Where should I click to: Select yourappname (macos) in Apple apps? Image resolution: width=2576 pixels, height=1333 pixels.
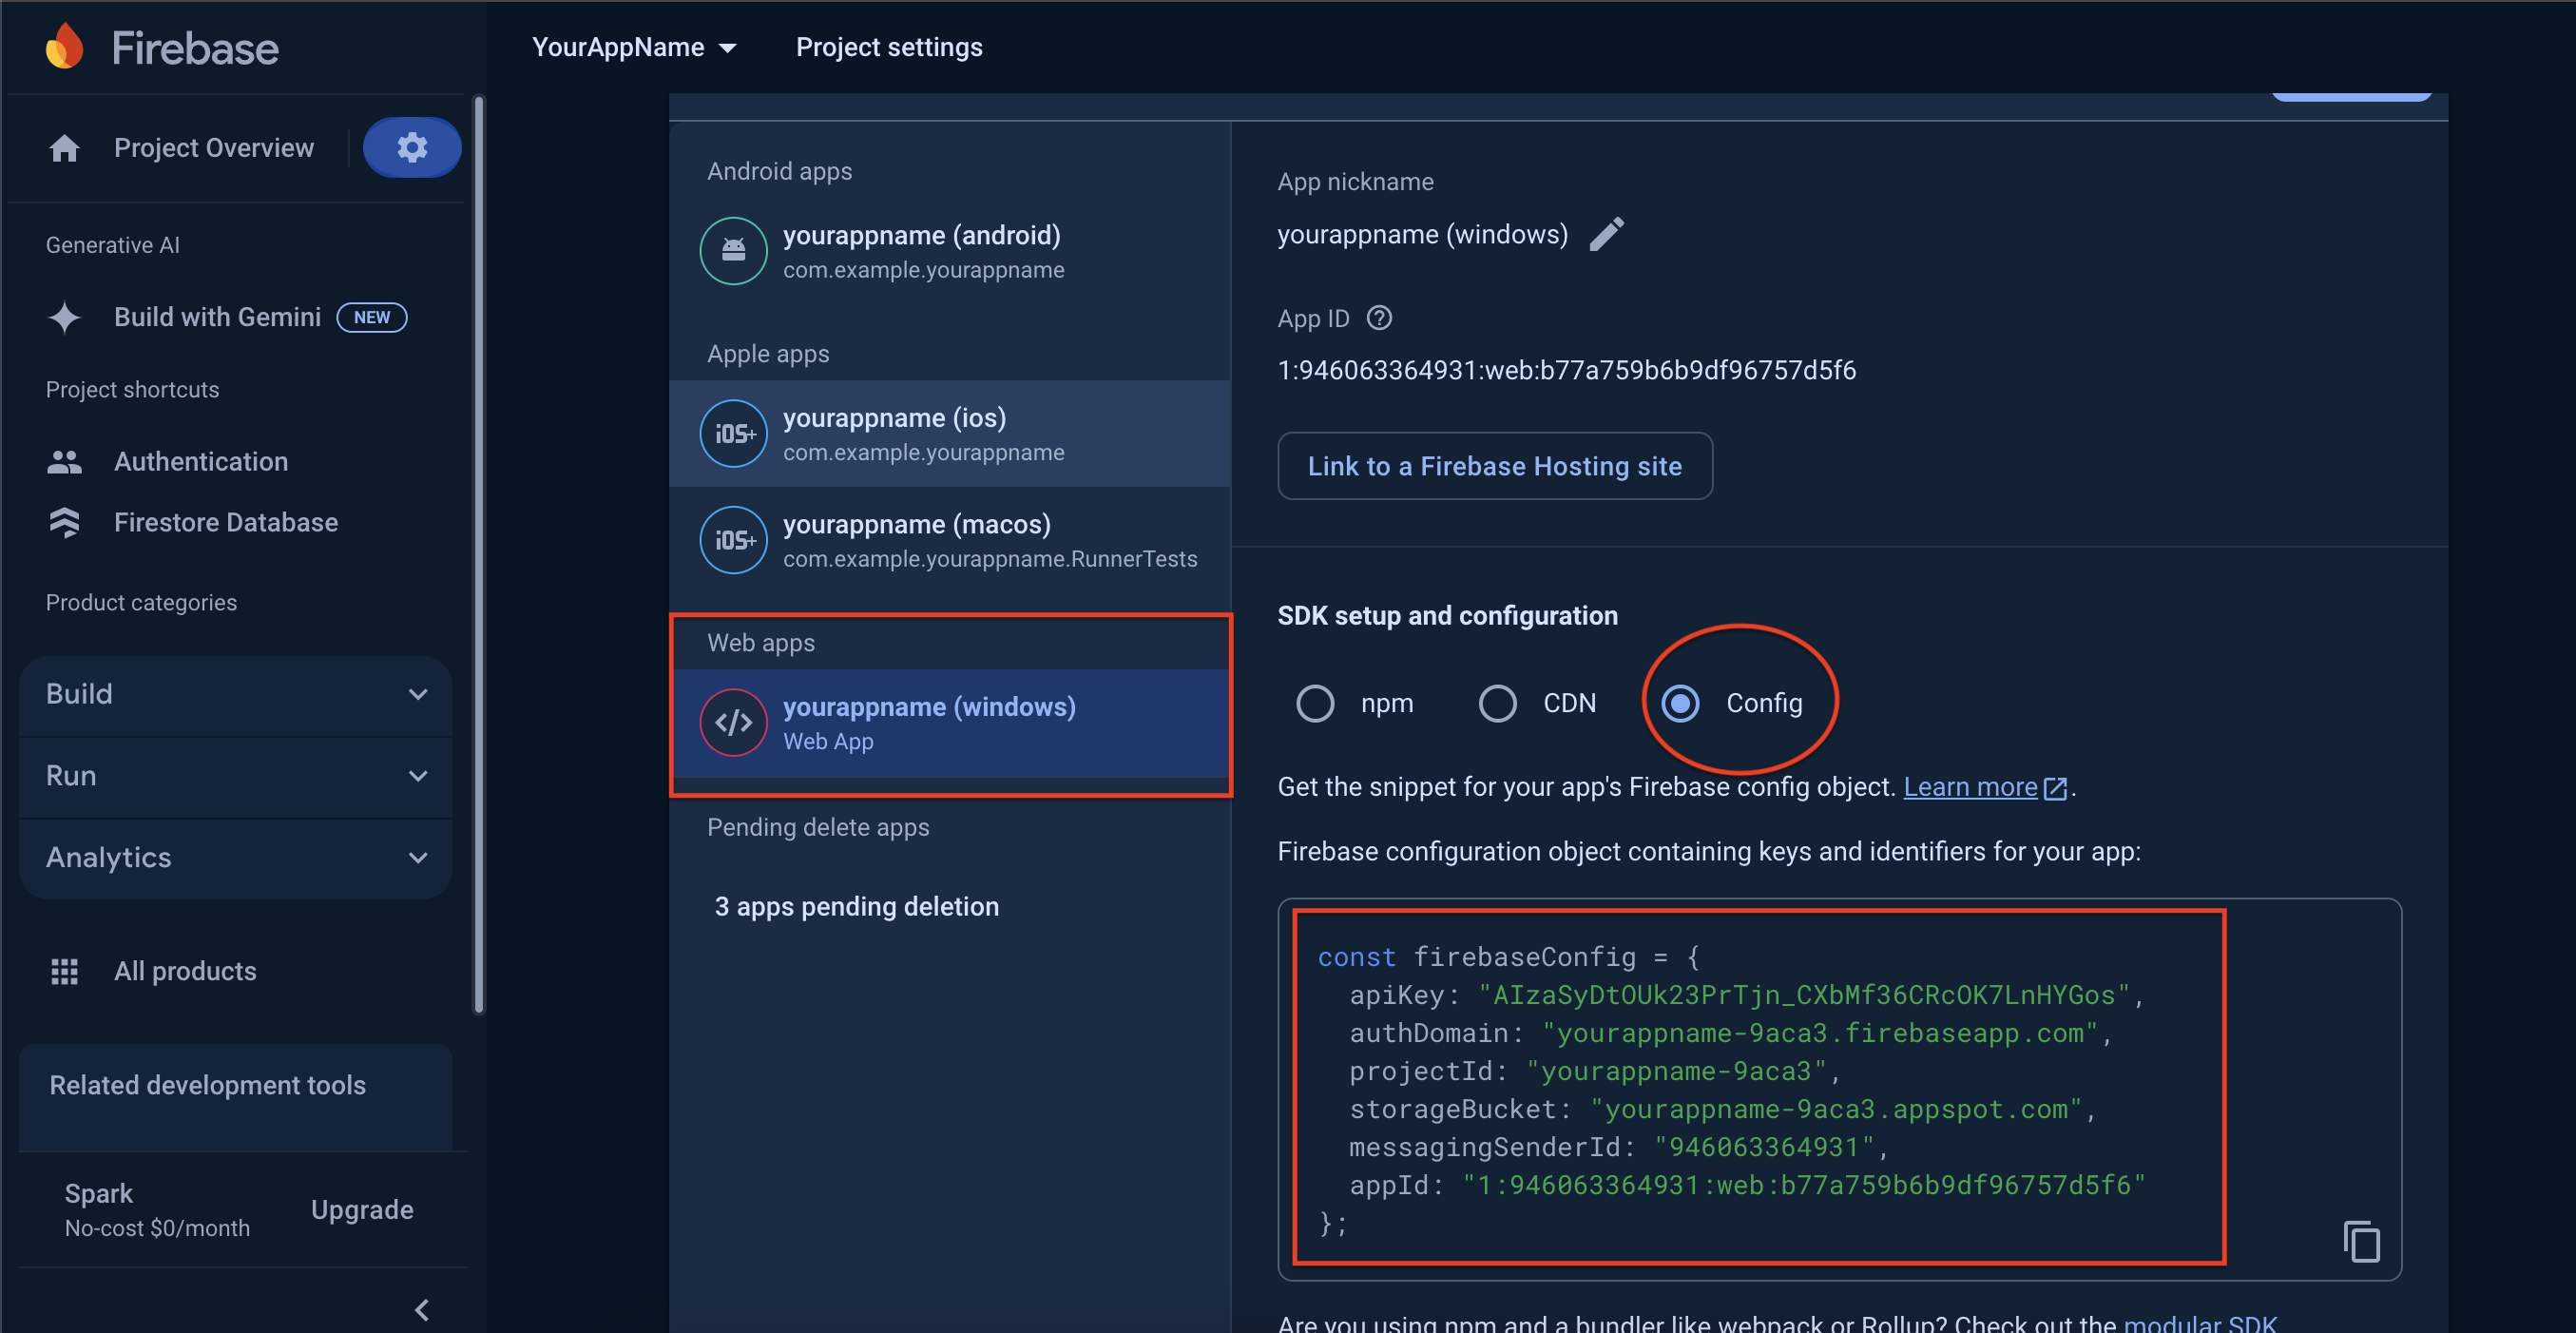(948, 540)
